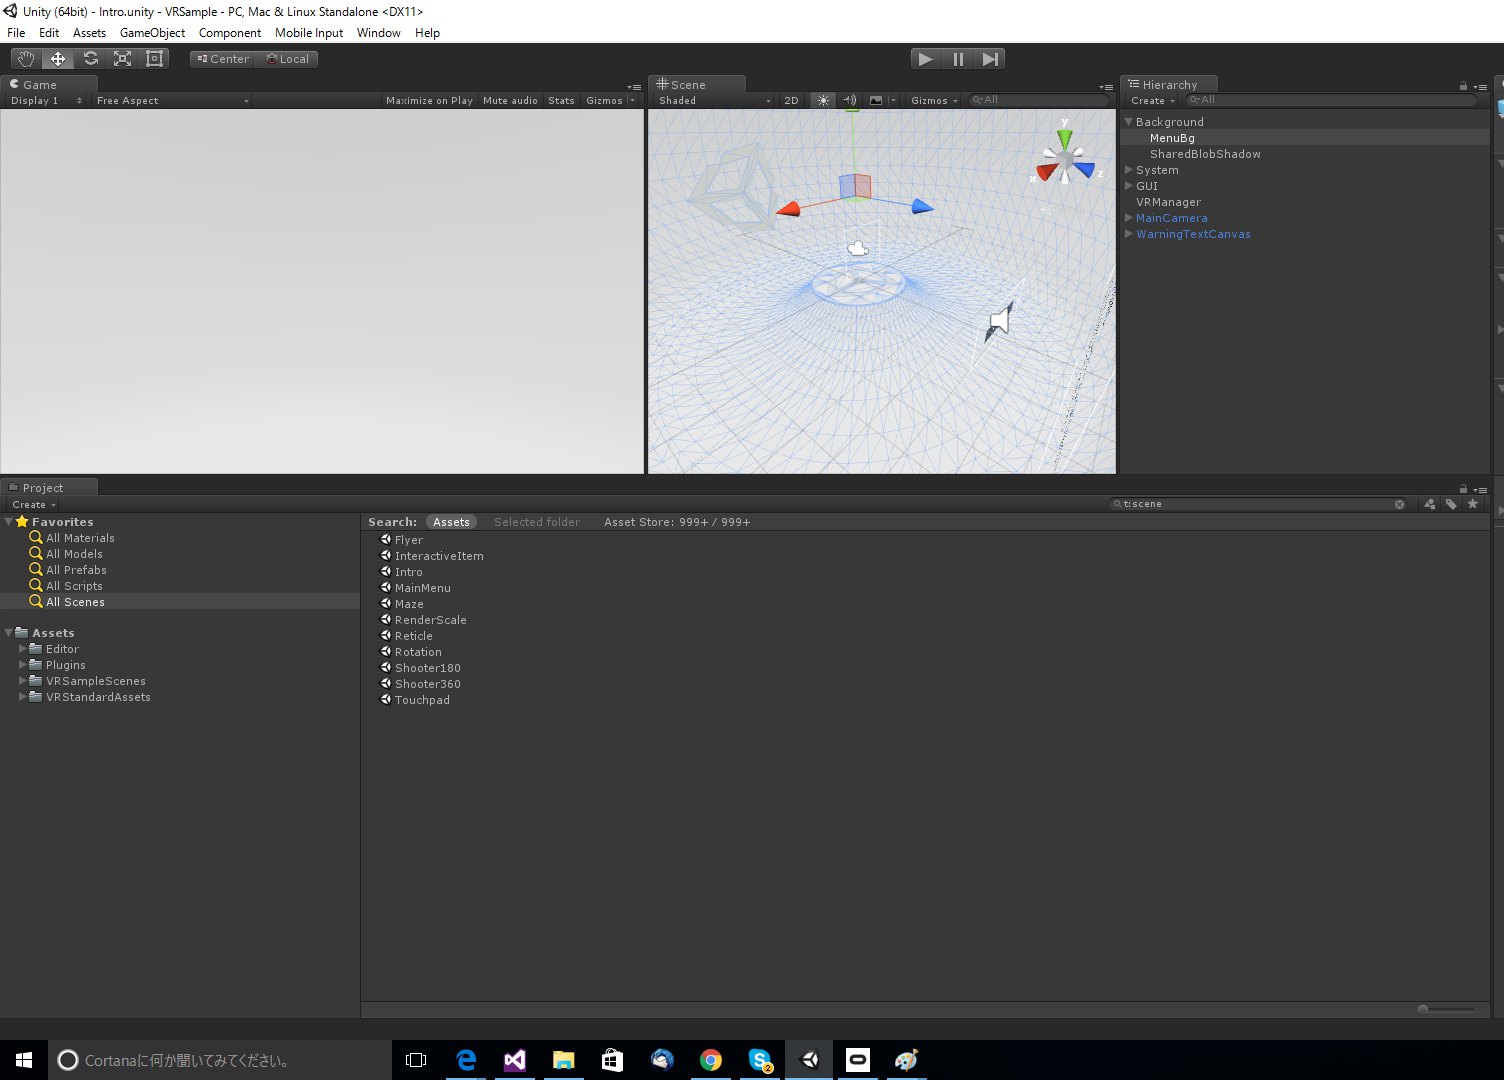Switch to the Hierarchy tab
Image resolution: width=1504 pixels, height=1080 pixels.
click(1169, 85)
